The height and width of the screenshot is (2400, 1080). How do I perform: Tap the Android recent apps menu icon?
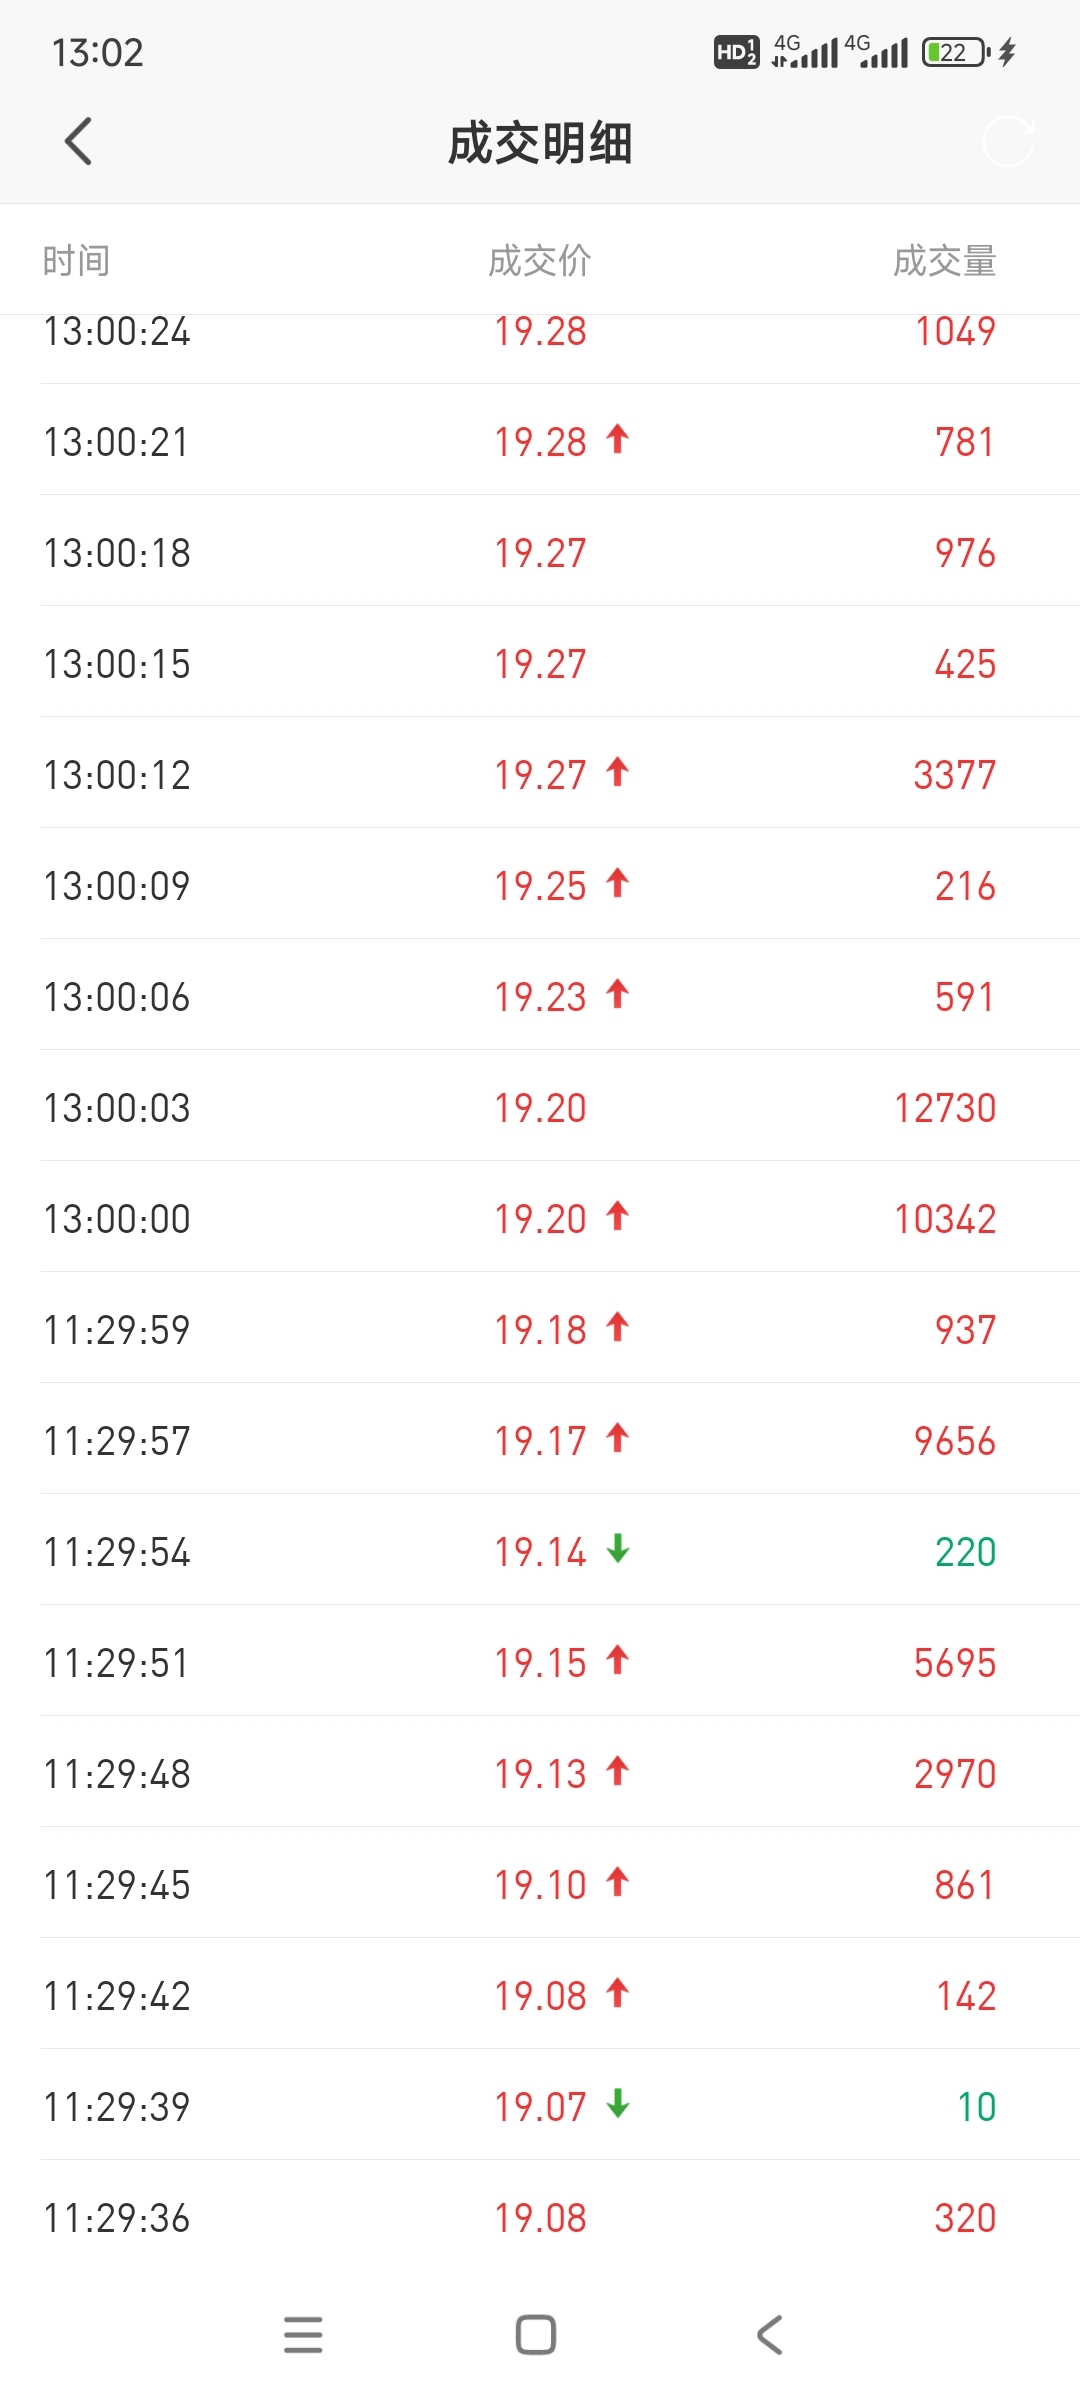(303, 2335)
